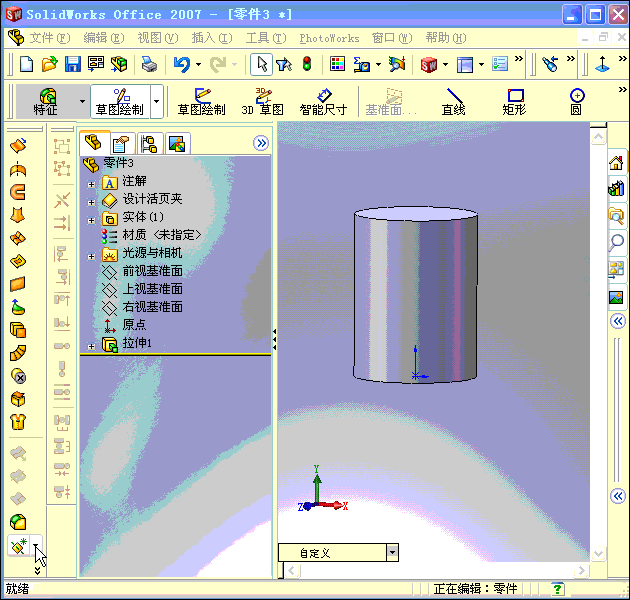Activate the Select arrow tool
The image size is (630, 600).
[262, 64]
